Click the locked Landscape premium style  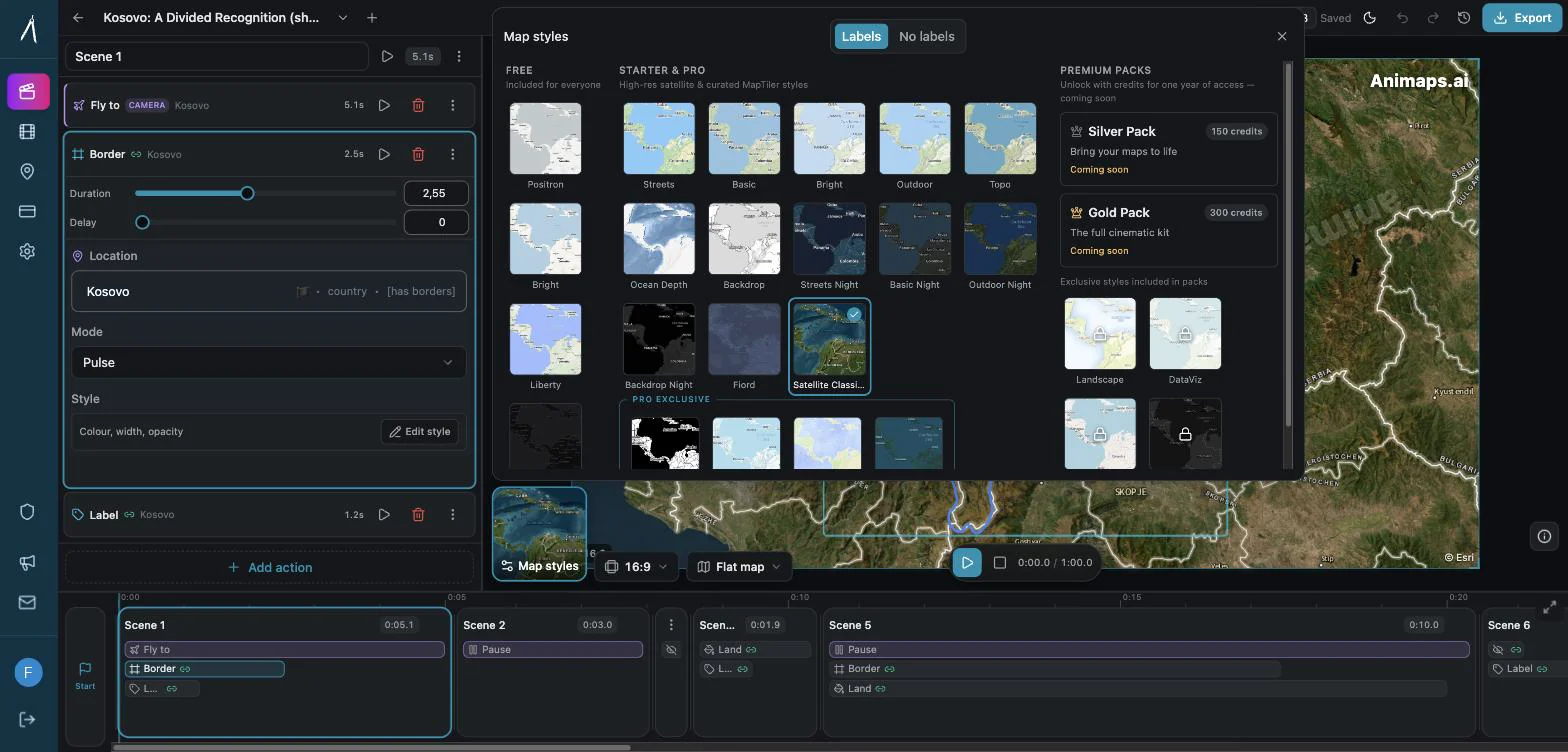[x=1100, y=341]
